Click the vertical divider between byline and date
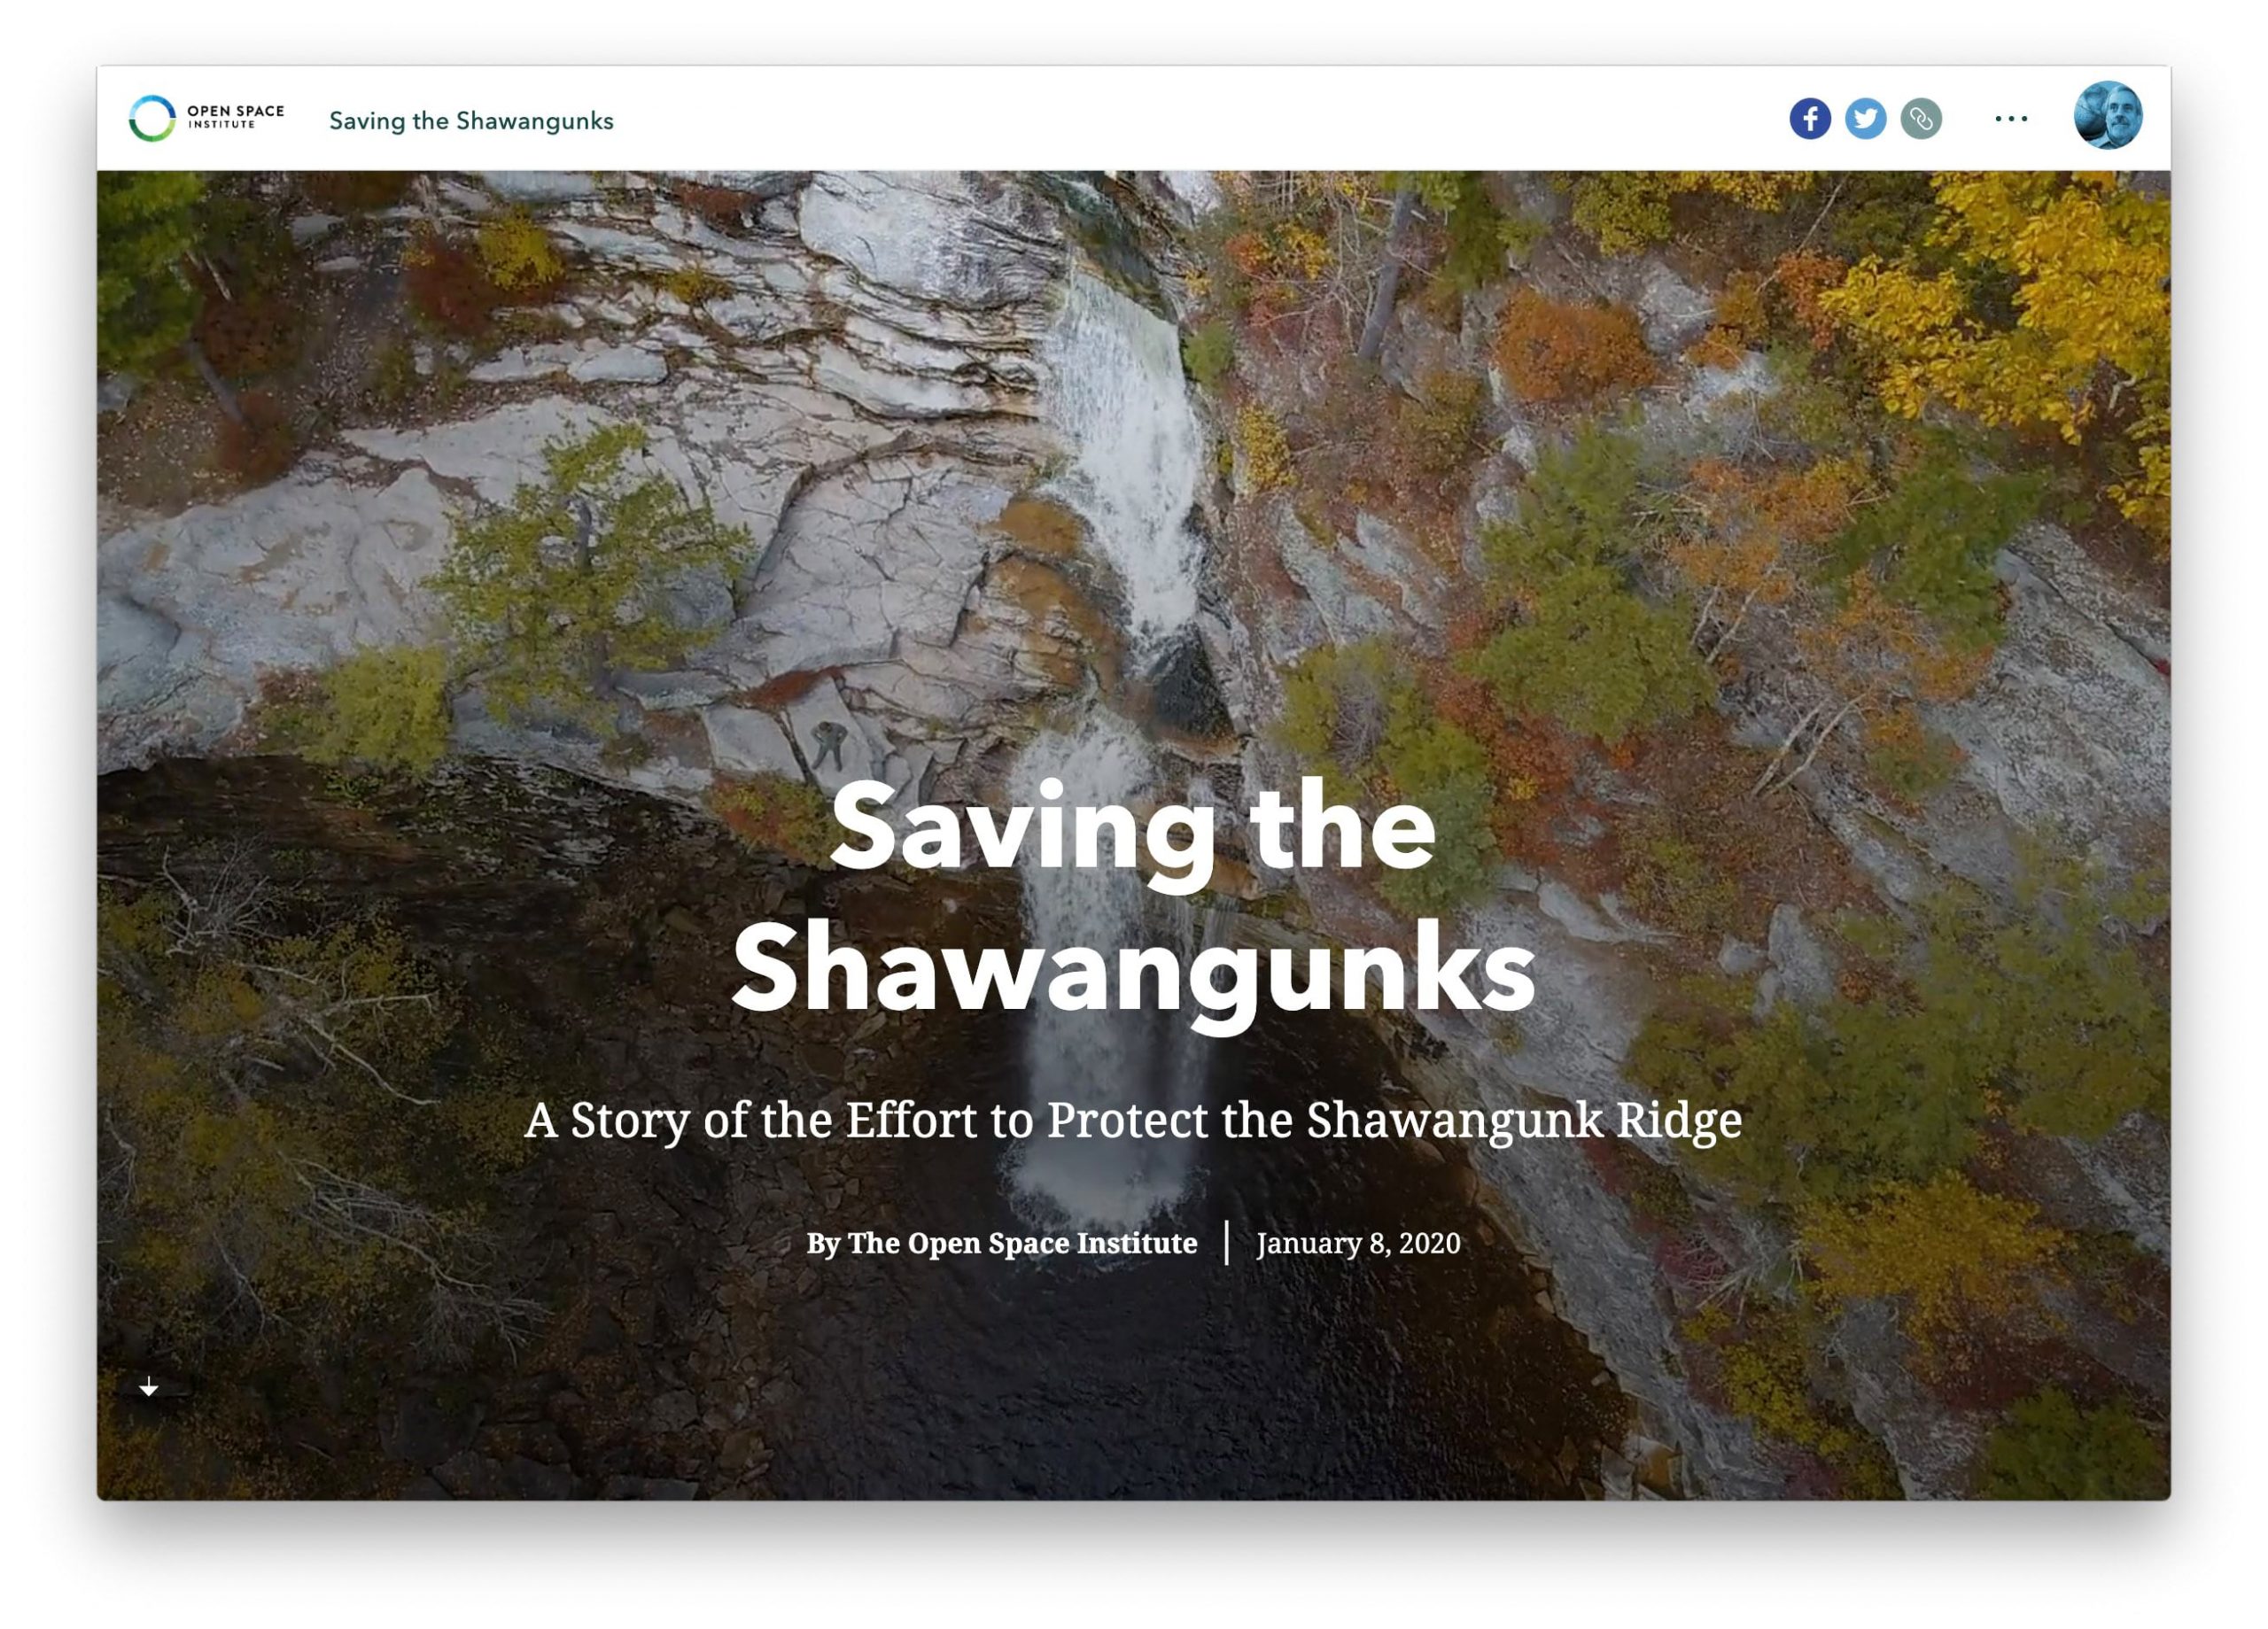Image resolution: width=2268 pixels, height=1629 pixels. pos(1226,1243)
